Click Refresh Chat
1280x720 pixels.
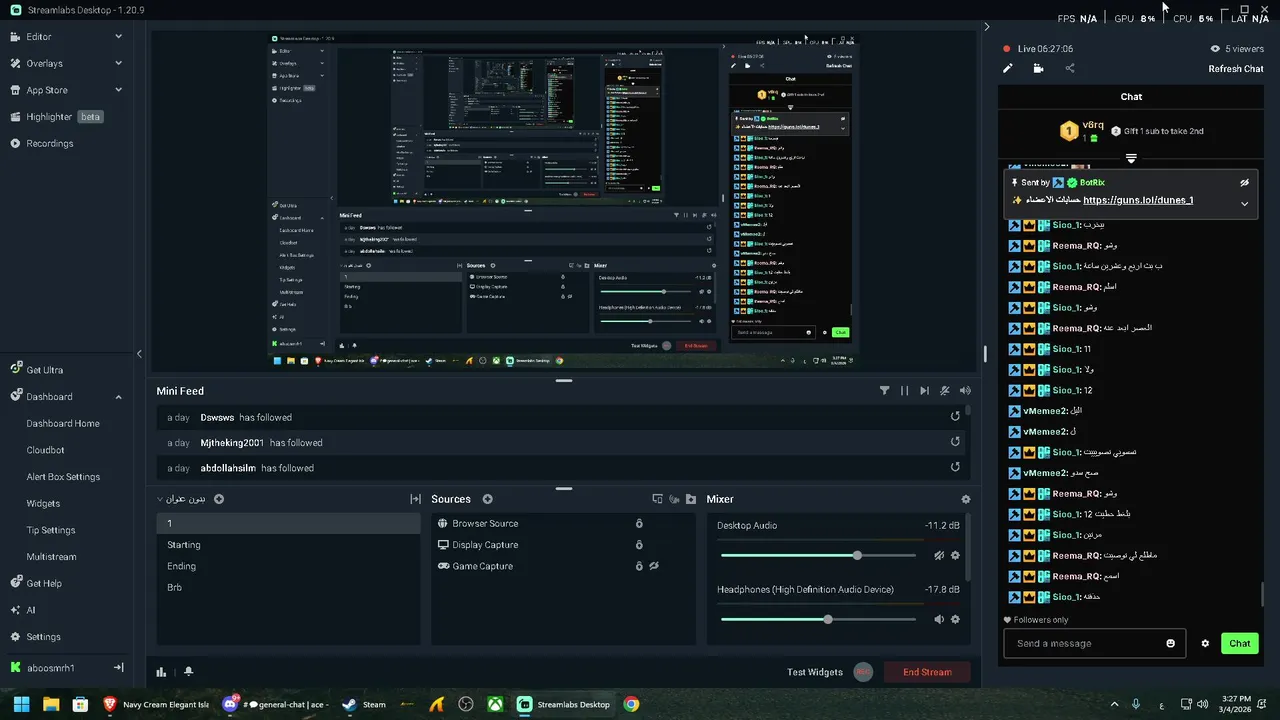pyautogui.click(x=1236, y=69)
